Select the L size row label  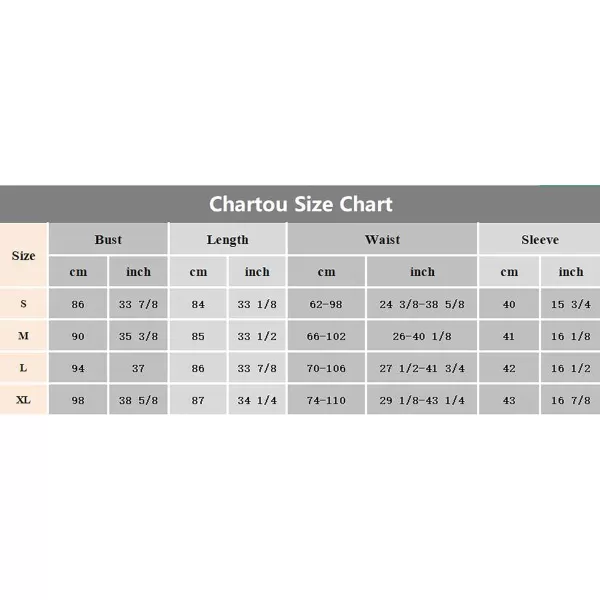click(23, 368)
